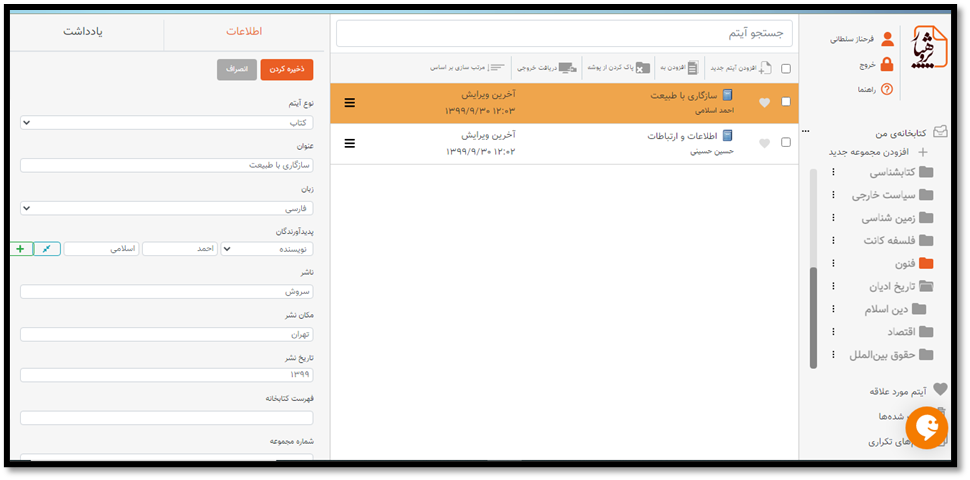Open the item type dropdown showing کتاب
Viewport: 970px width, 480px height.
(167, 122)
